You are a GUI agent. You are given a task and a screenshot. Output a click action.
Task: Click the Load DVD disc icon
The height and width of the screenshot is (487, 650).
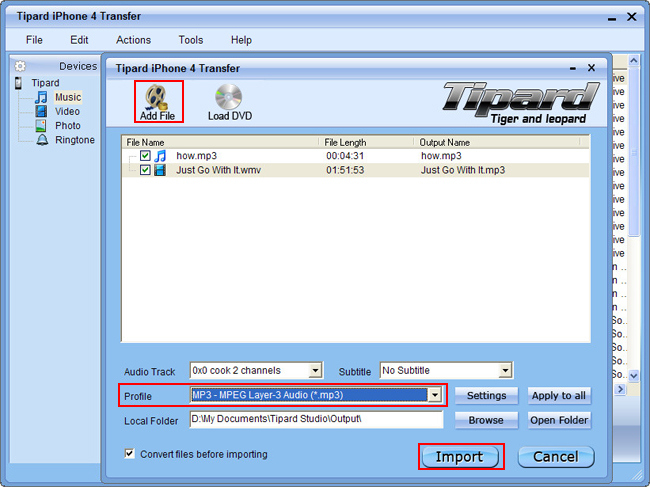(x=228, y=97)
